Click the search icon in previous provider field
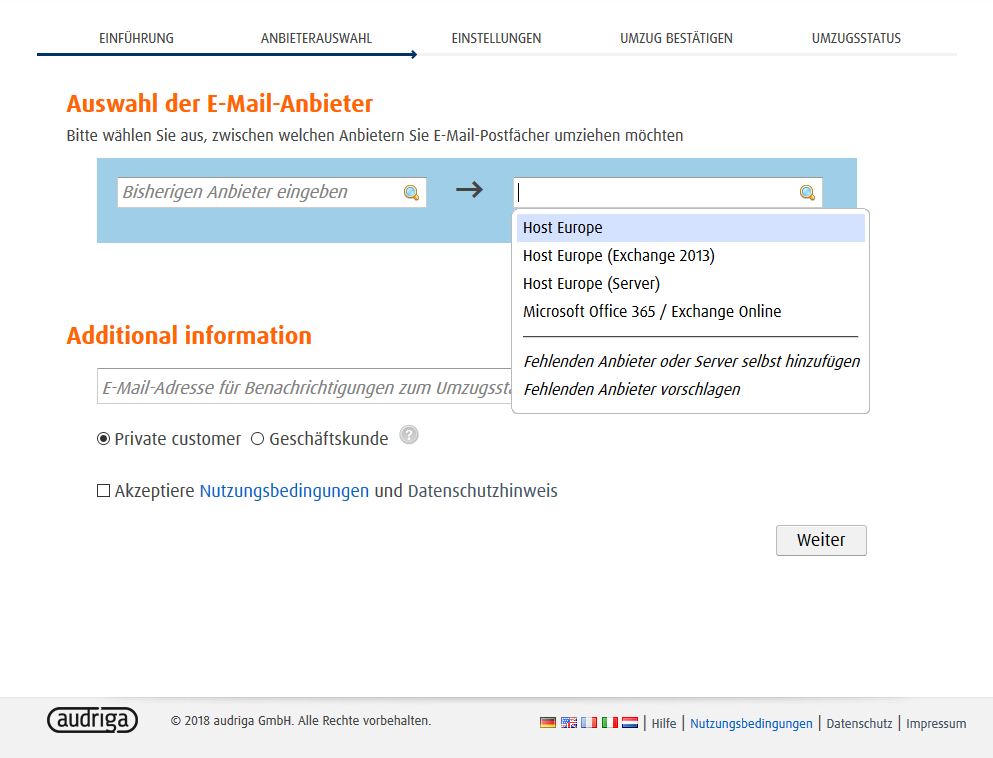 pyautogui.click(x=411, y=193)
